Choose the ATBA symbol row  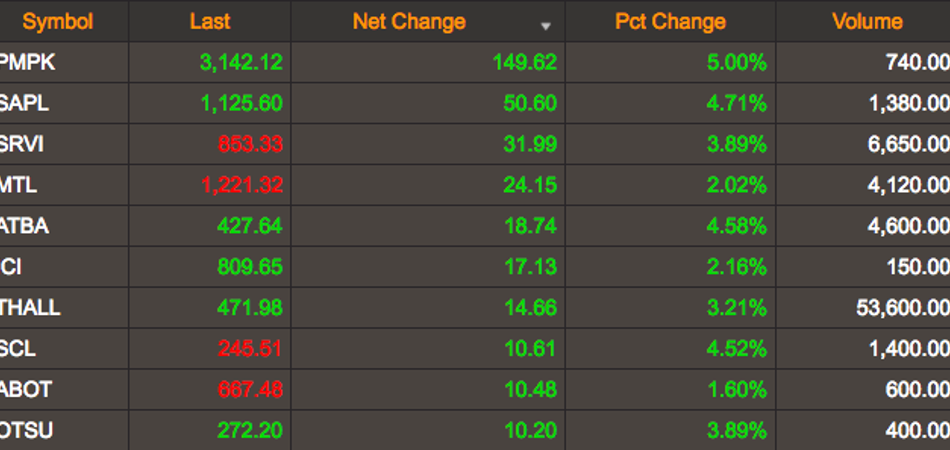point(475,226)
